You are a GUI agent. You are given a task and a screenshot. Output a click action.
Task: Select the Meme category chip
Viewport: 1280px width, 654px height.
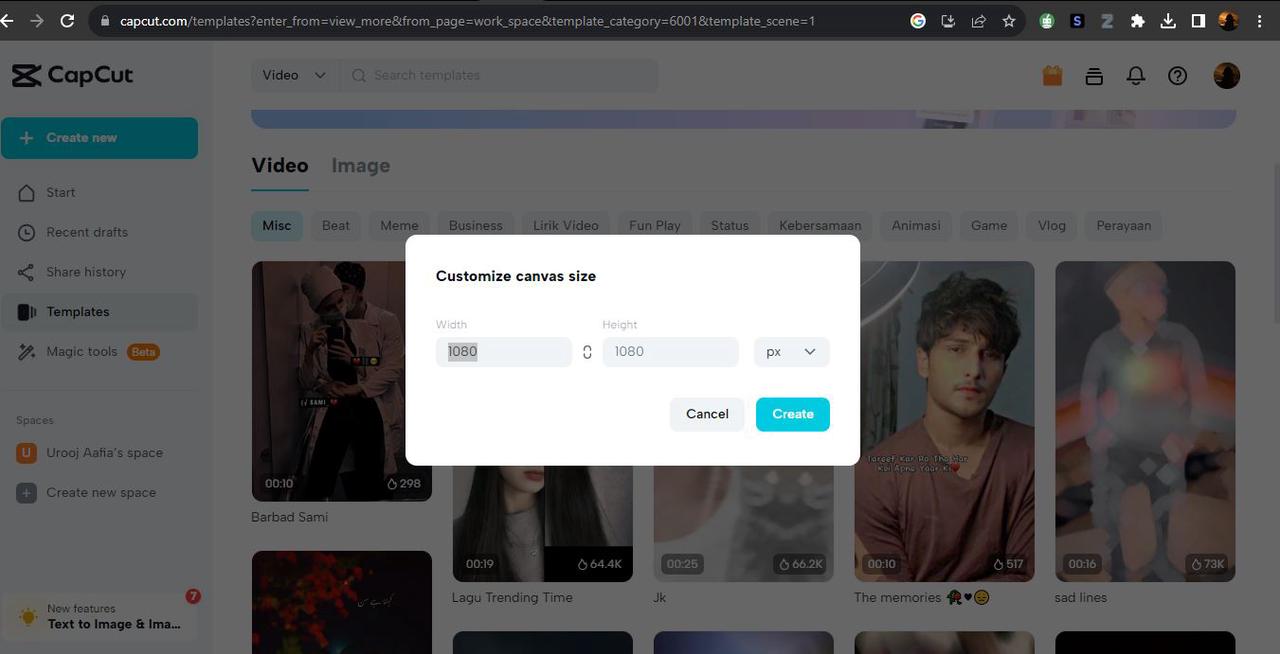399,225
